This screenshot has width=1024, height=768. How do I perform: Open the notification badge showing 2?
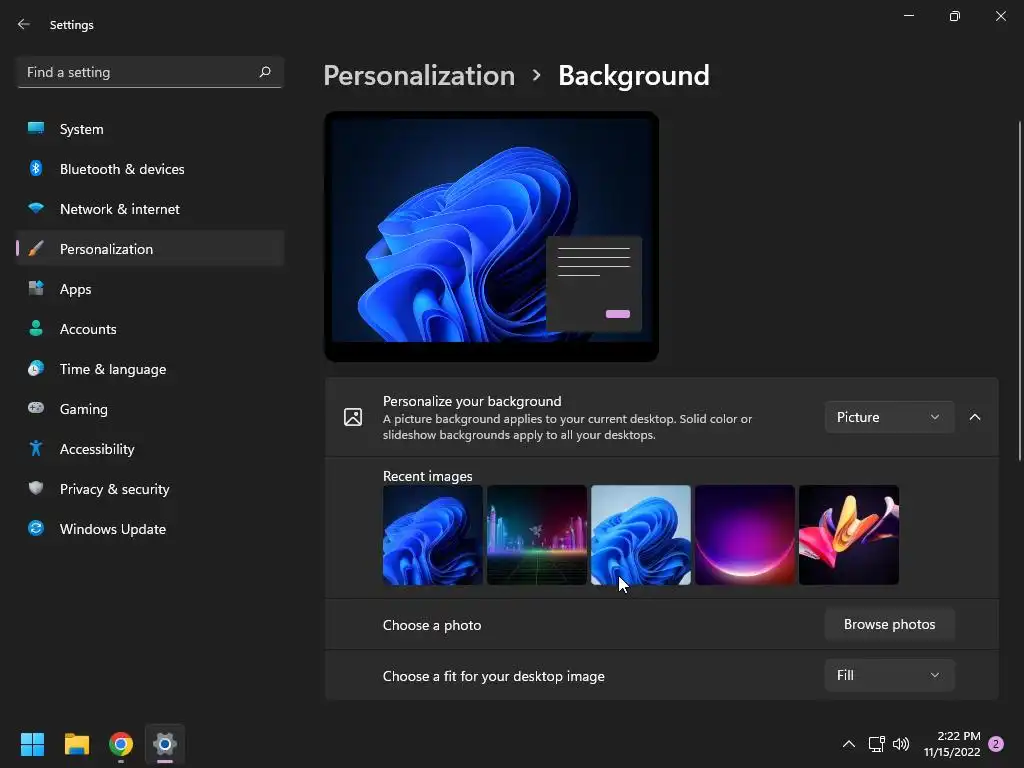click(x=996, y=744)
